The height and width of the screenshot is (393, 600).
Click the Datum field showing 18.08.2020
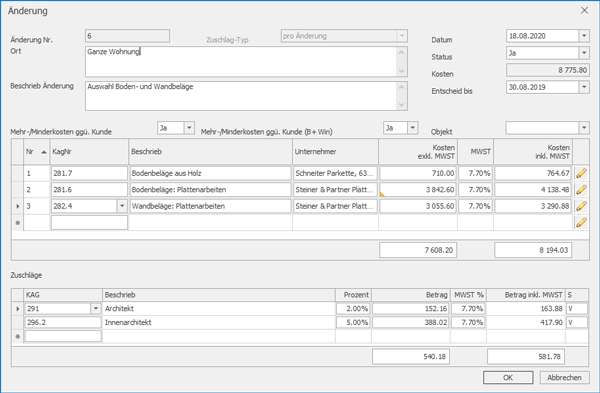click(x=543, y=36)
